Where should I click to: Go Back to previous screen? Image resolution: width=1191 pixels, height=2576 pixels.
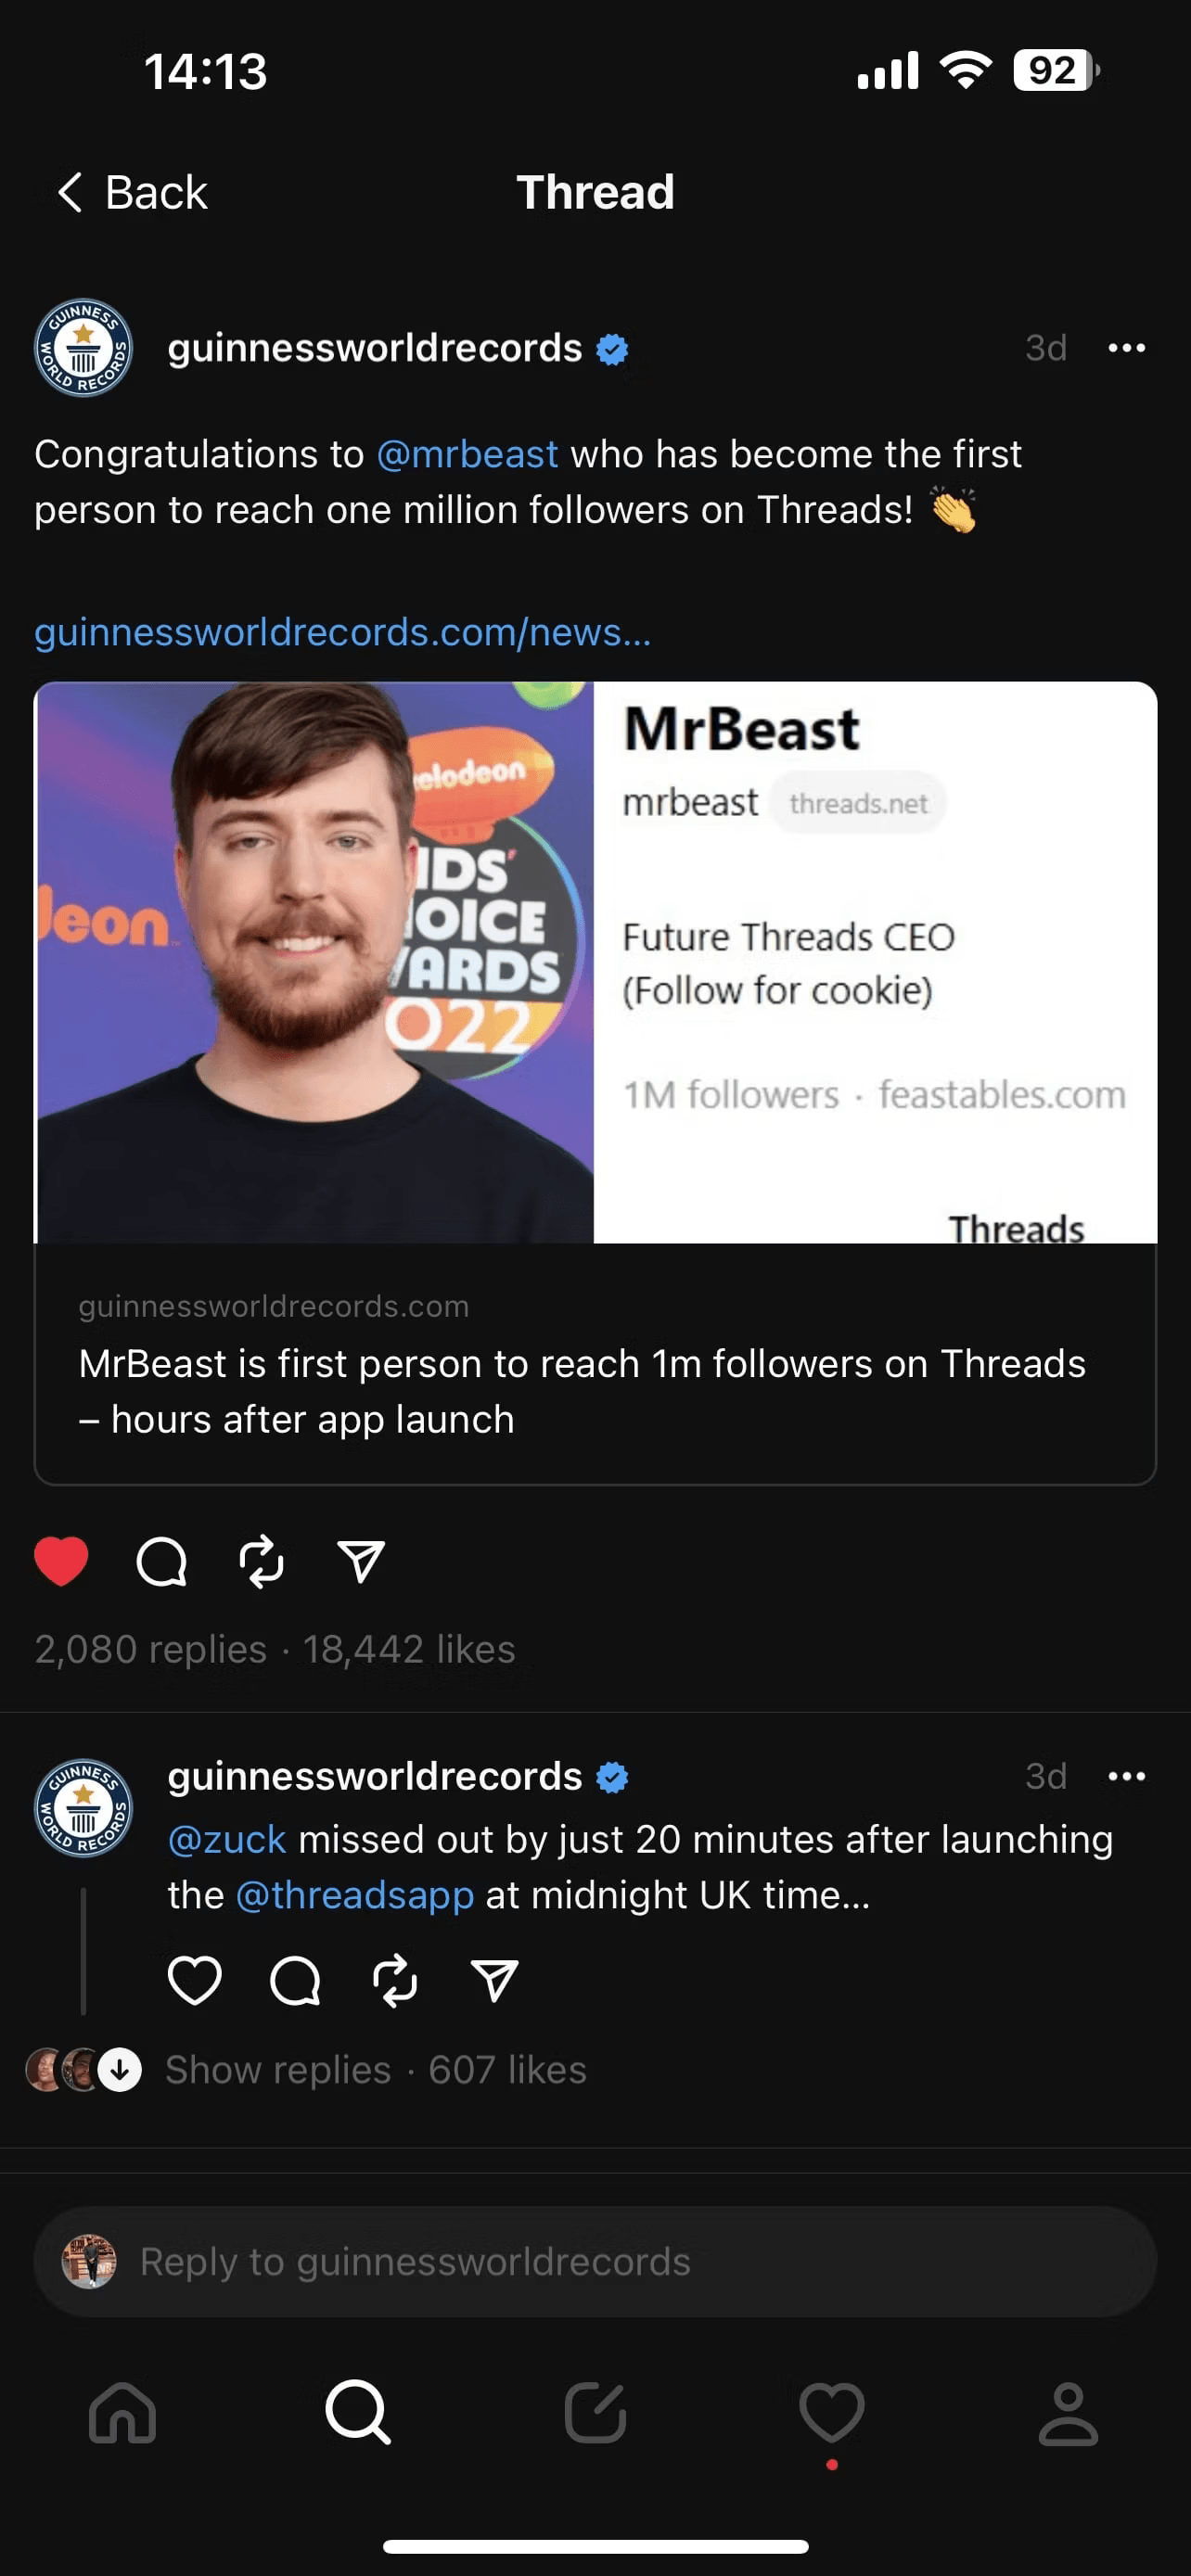click(x=132, y=192)
